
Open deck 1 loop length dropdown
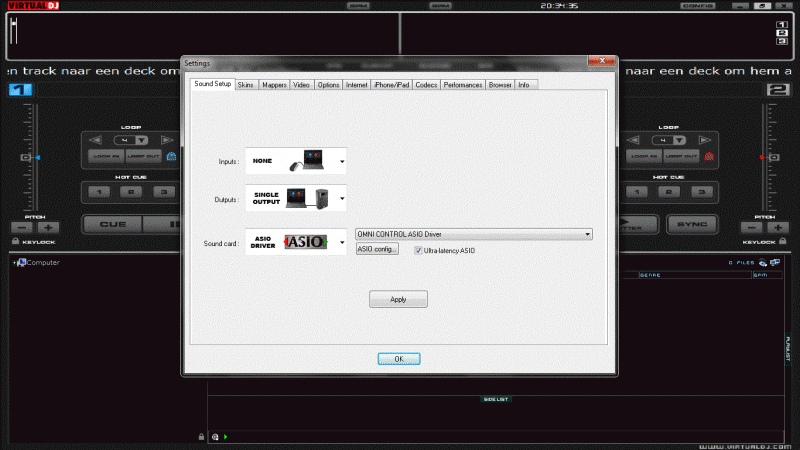point(142,140)
